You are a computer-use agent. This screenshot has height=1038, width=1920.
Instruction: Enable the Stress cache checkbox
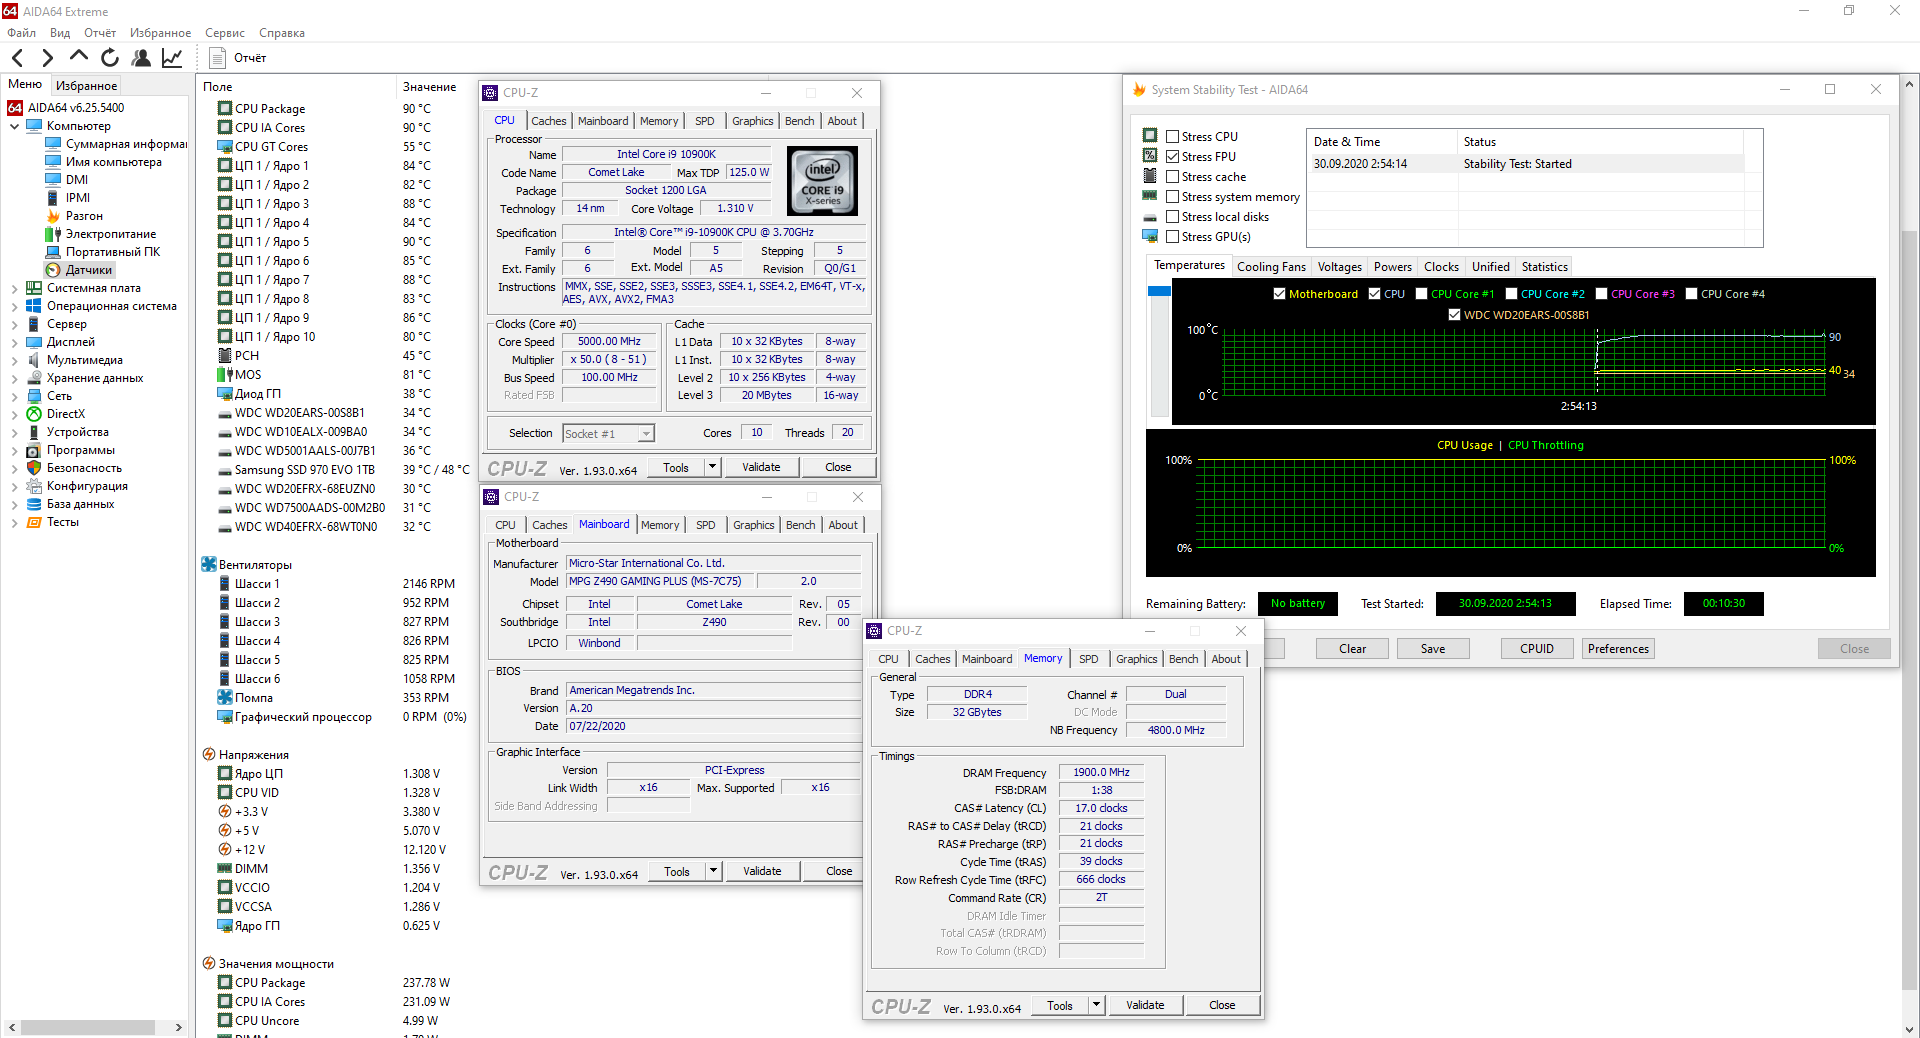tap(1172, 177)
